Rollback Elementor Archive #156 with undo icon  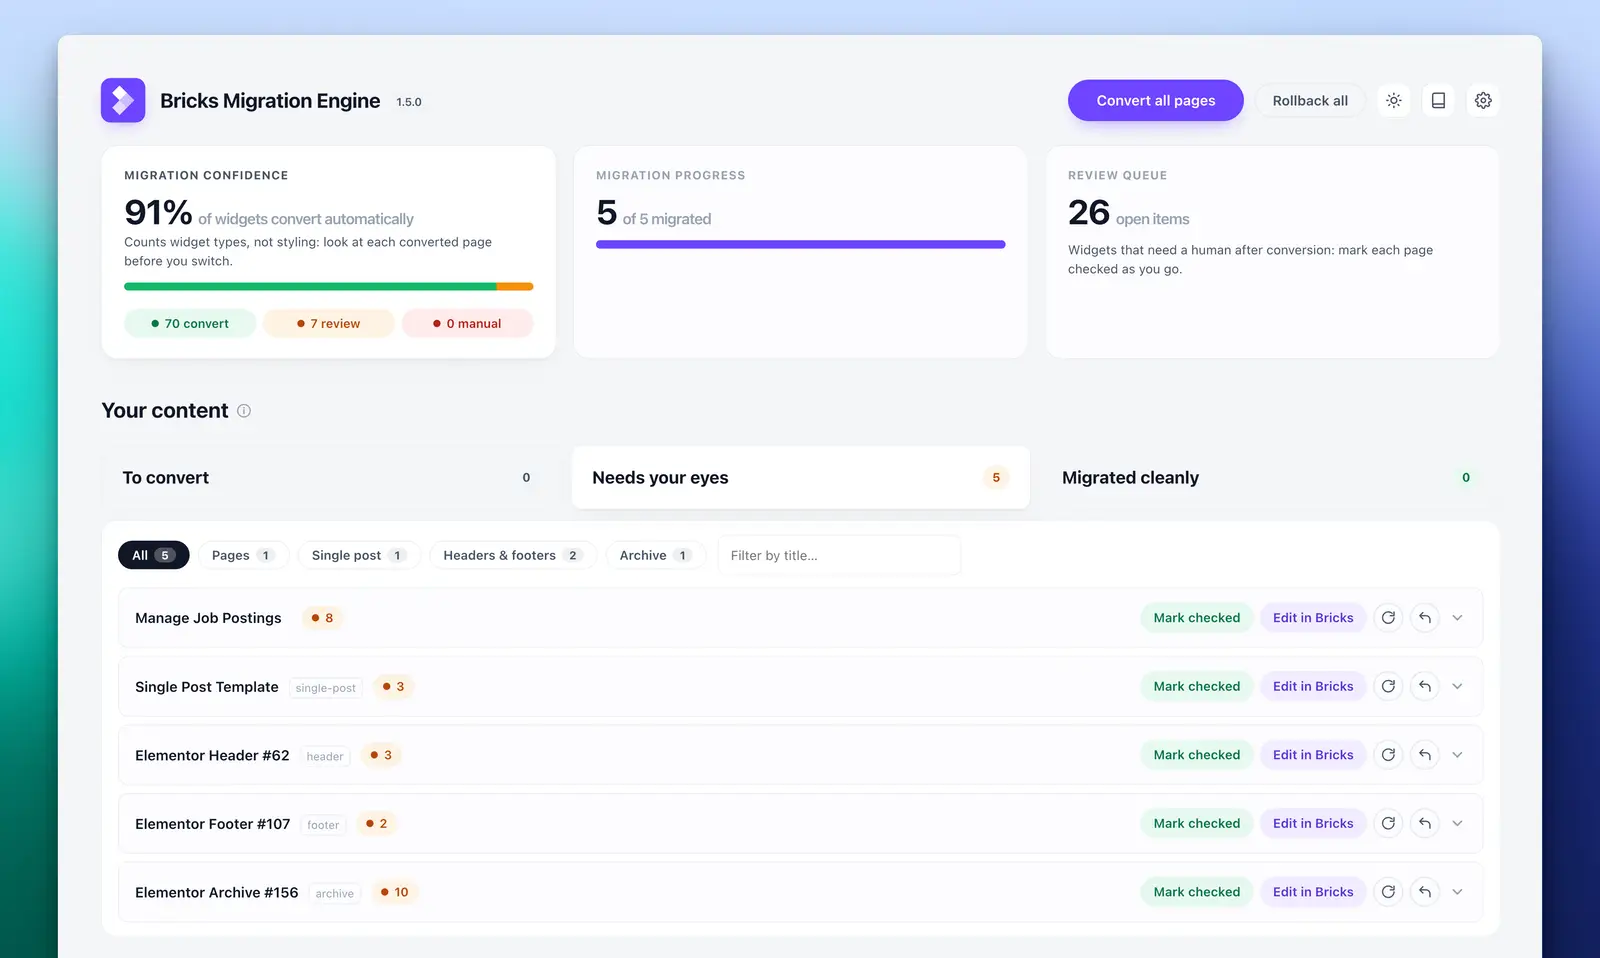coord(1425,892)
